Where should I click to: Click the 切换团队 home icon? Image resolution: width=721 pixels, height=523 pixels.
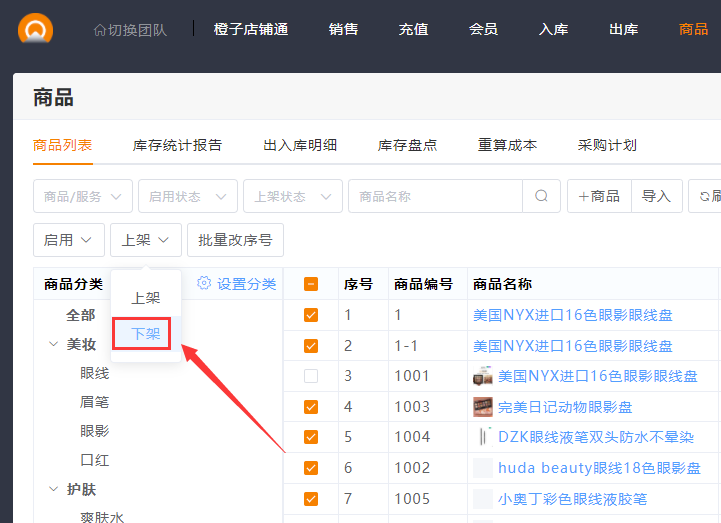99,30
